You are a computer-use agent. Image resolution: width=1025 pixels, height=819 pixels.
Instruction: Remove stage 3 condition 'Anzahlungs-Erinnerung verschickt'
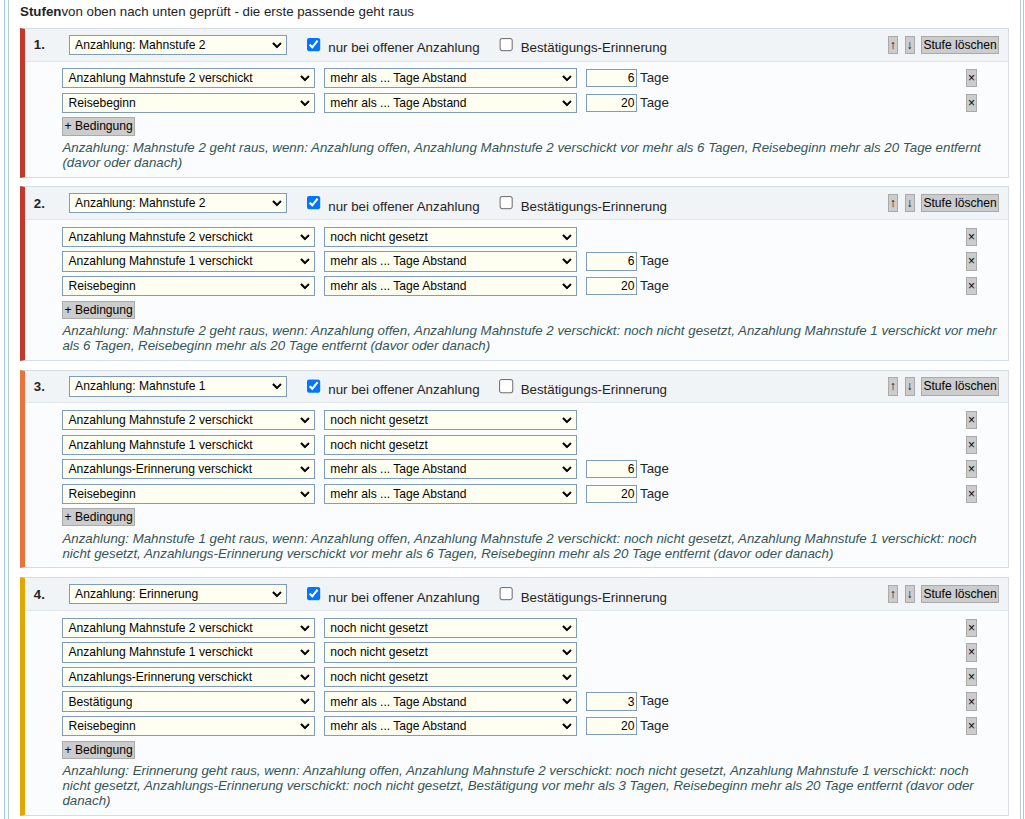point(971,469)
